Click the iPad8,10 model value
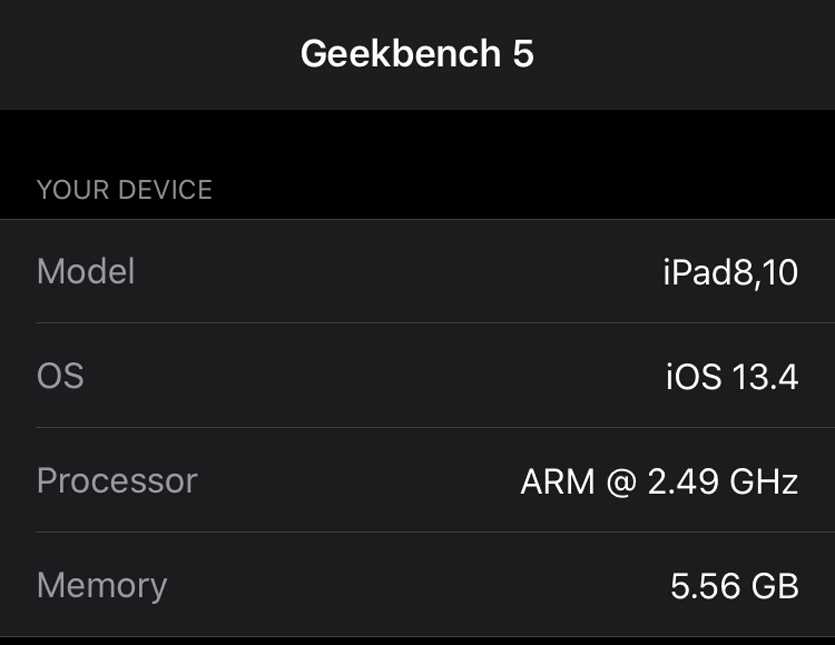The width and height of the screenshot is (835, 645). (x=730, y=272)
